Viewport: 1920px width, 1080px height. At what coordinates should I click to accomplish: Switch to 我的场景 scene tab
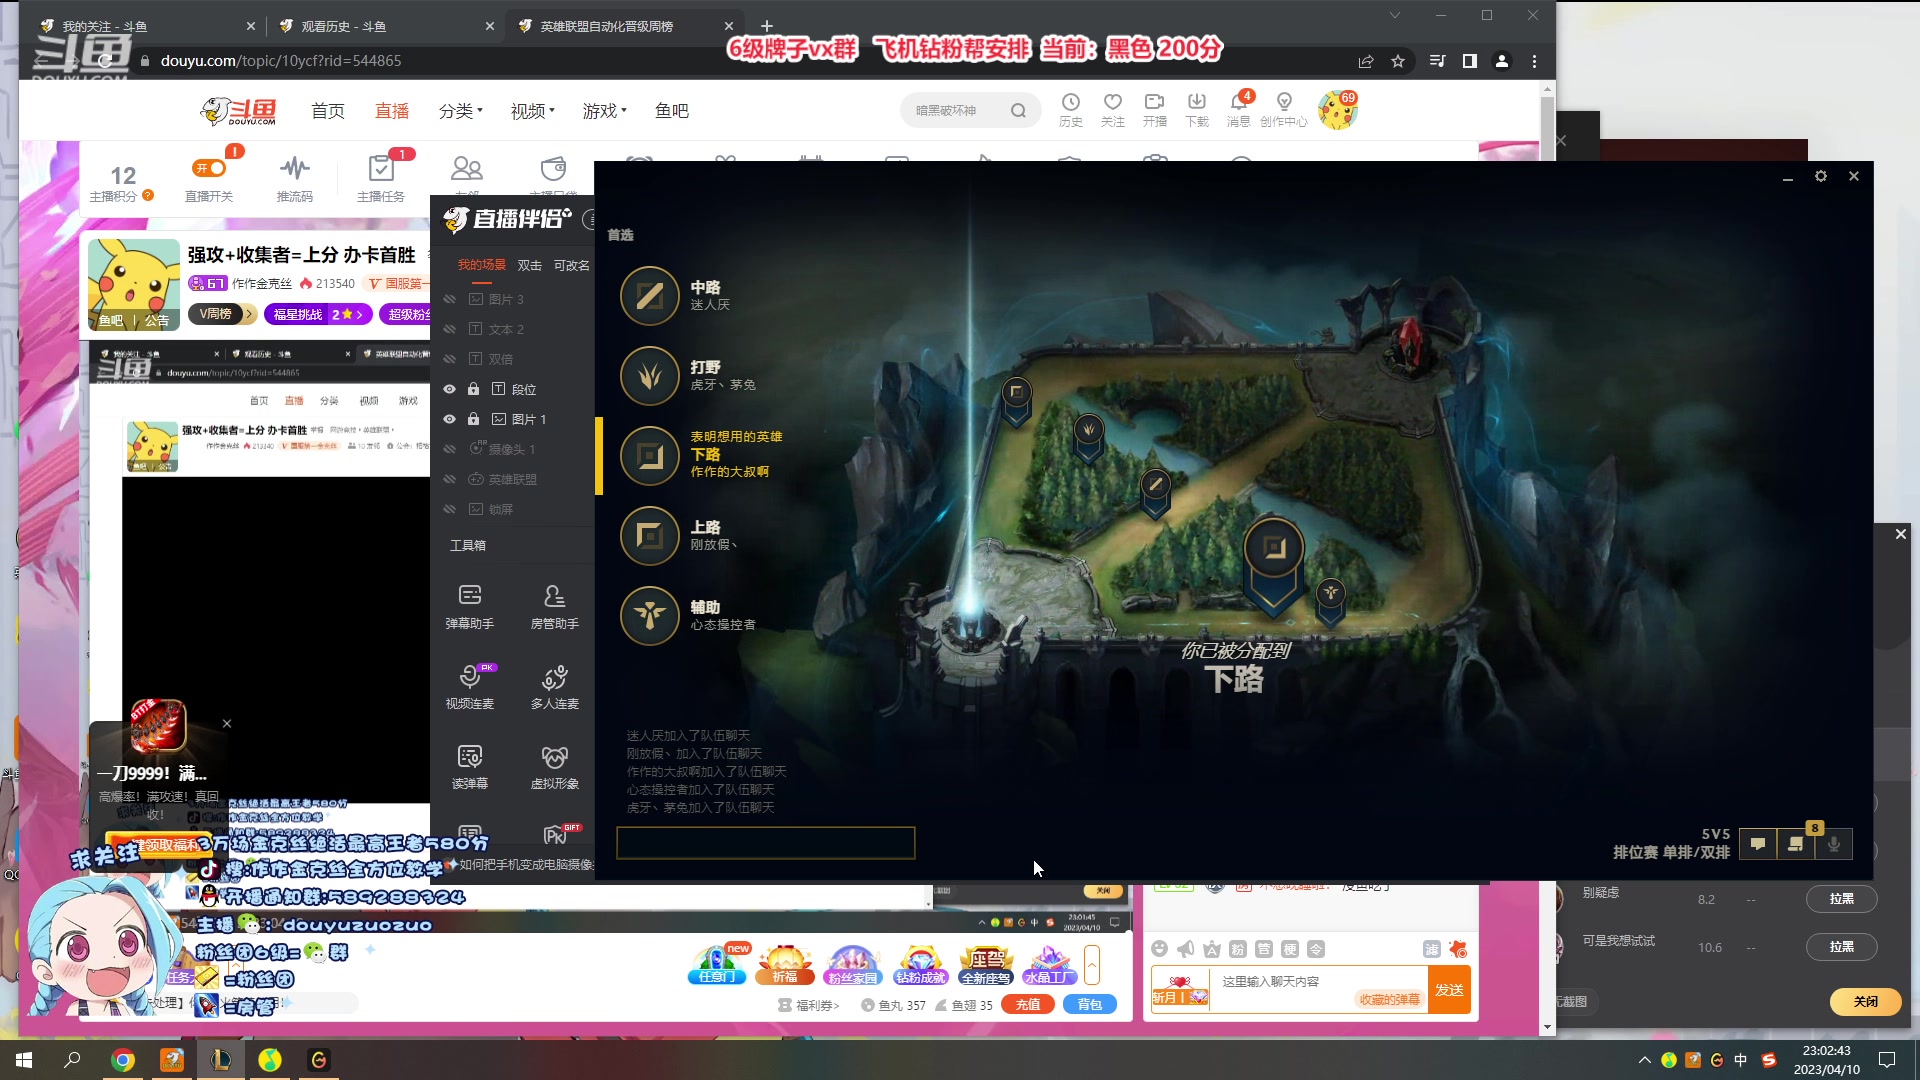(x=482, y=265)
